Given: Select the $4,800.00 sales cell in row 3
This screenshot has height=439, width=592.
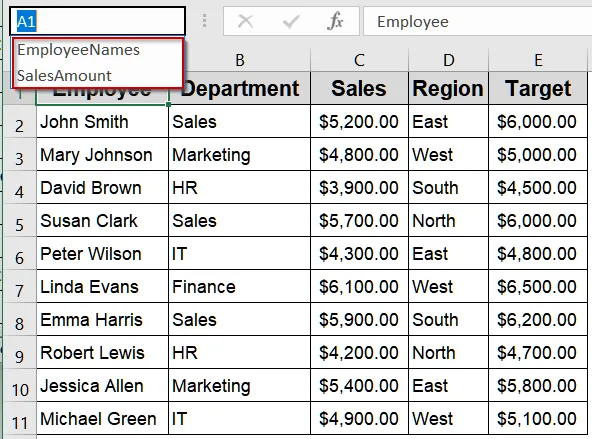Looking at the screenshot, I should click(359, 154).
